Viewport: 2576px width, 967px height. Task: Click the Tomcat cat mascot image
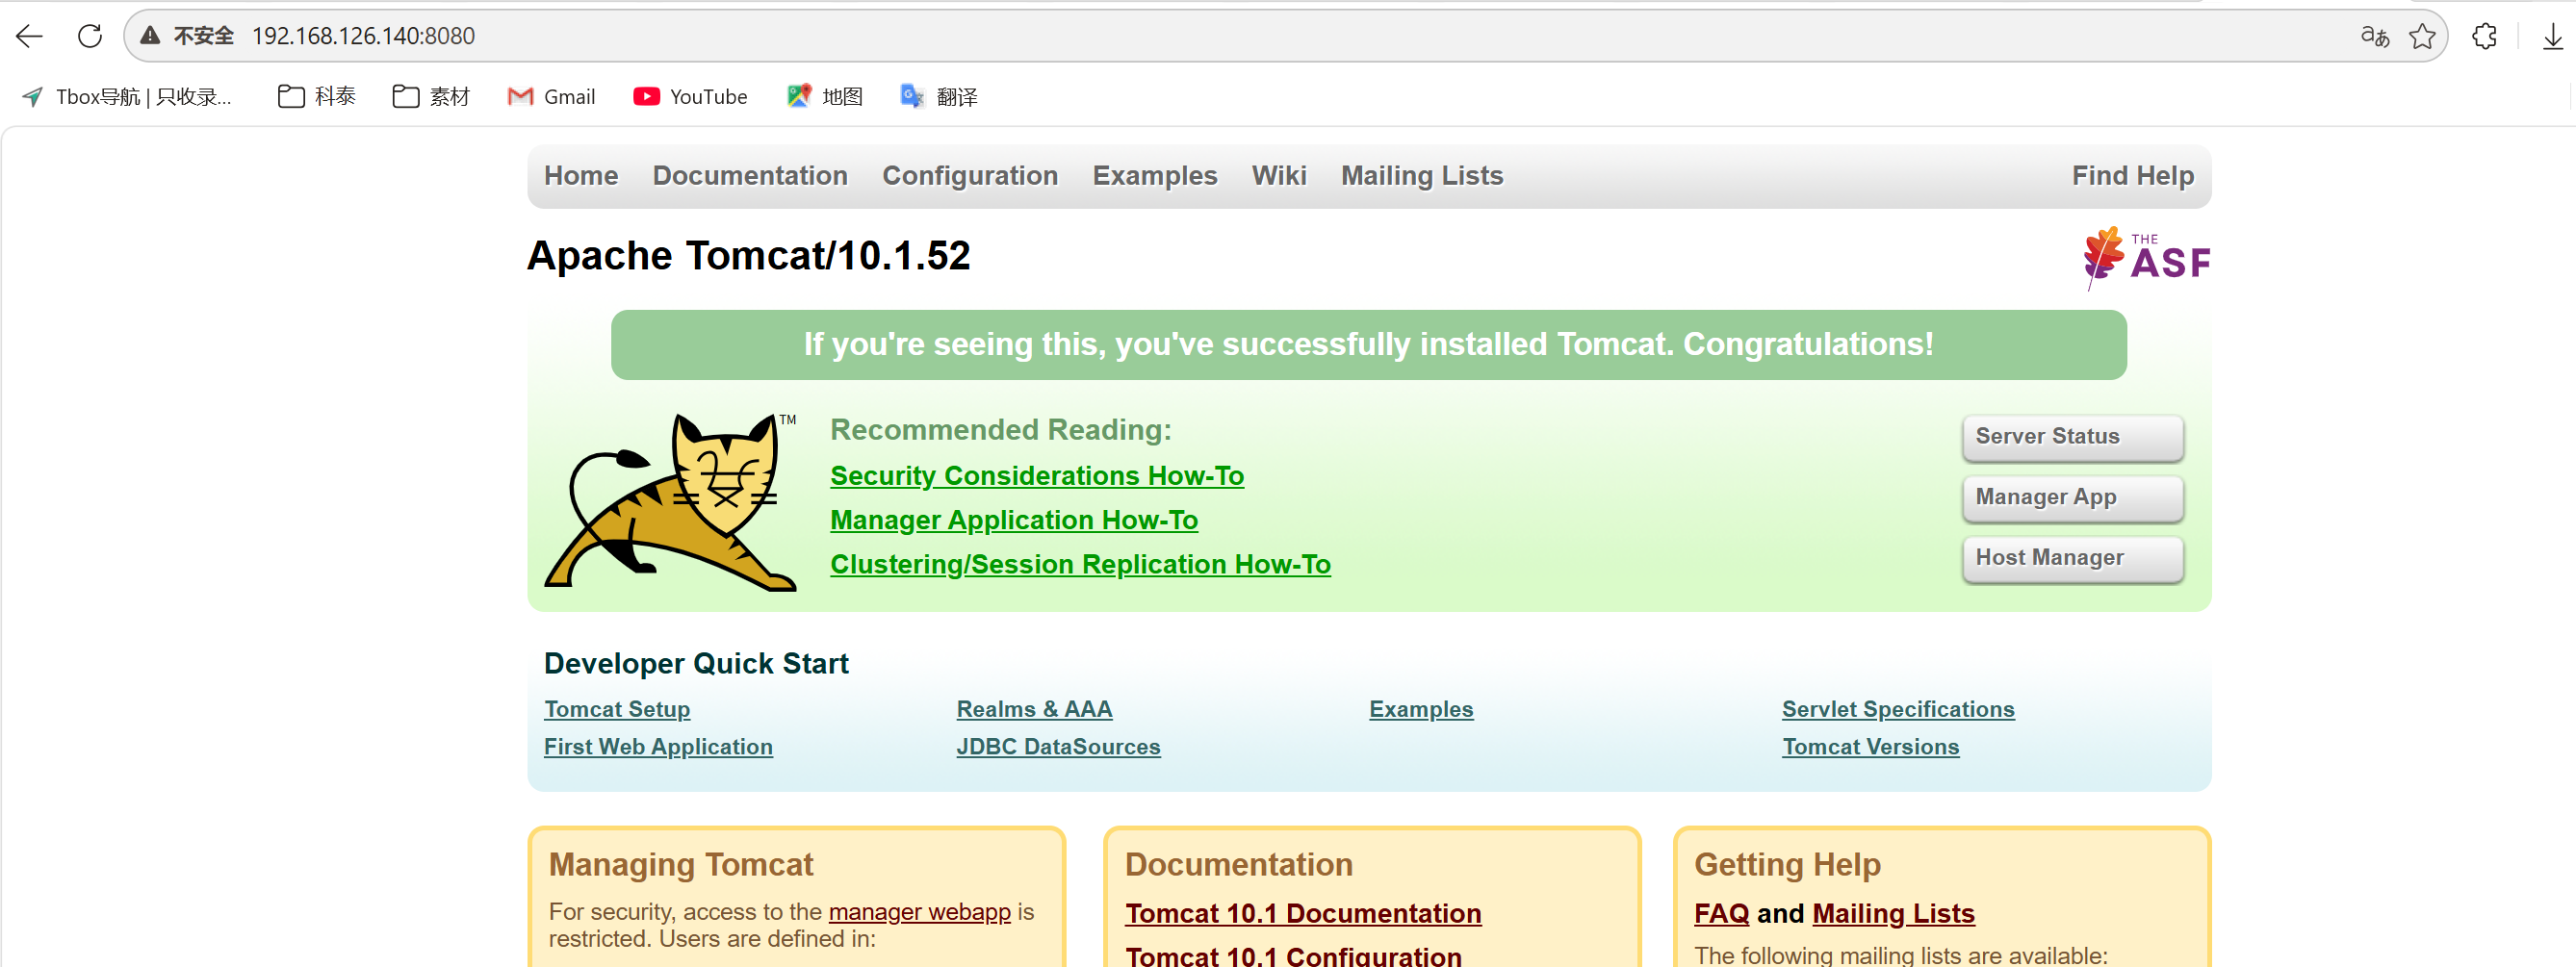click(671, 501)
